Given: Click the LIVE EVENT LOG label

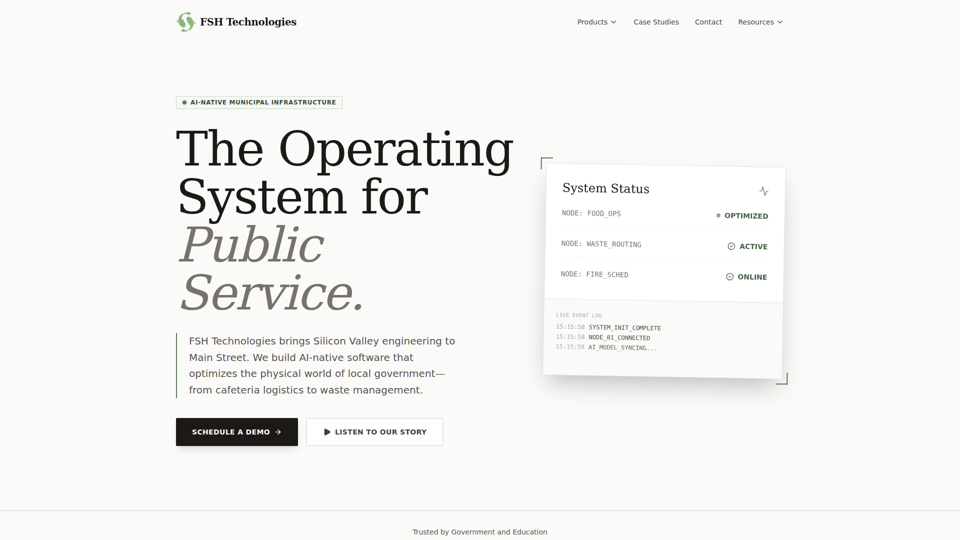Looking at the screenshot, I should (x=579, y=315).
